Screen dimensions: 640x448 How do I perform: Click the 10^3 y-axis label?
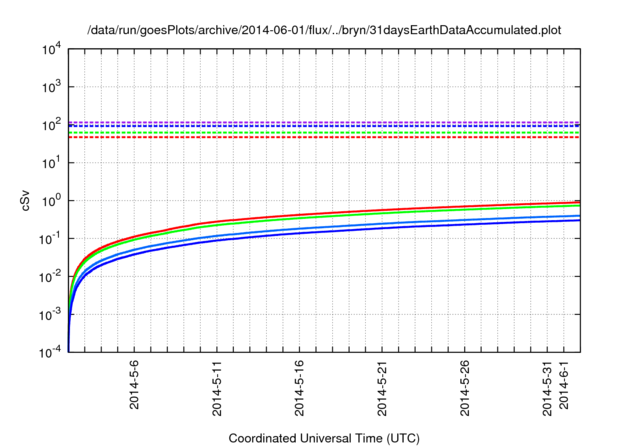[x=51, y=86]
